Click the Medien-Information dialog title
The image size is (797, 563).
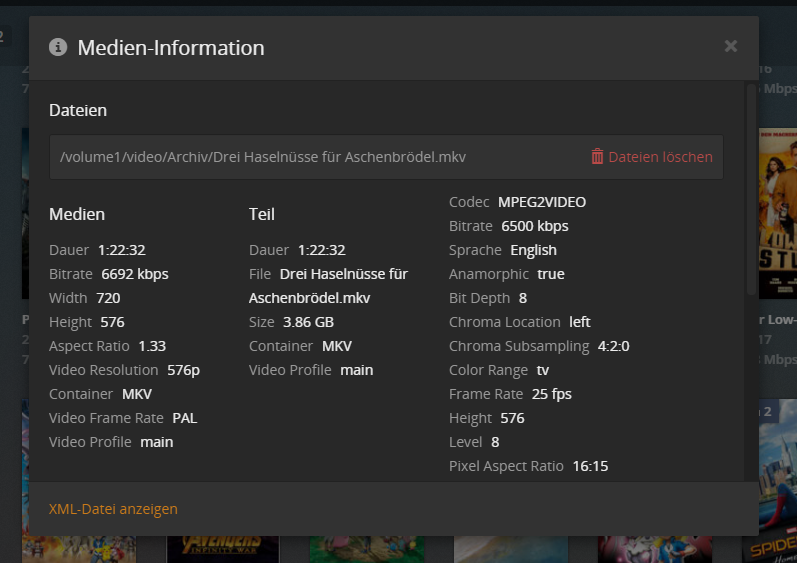(x=171, y=47)
